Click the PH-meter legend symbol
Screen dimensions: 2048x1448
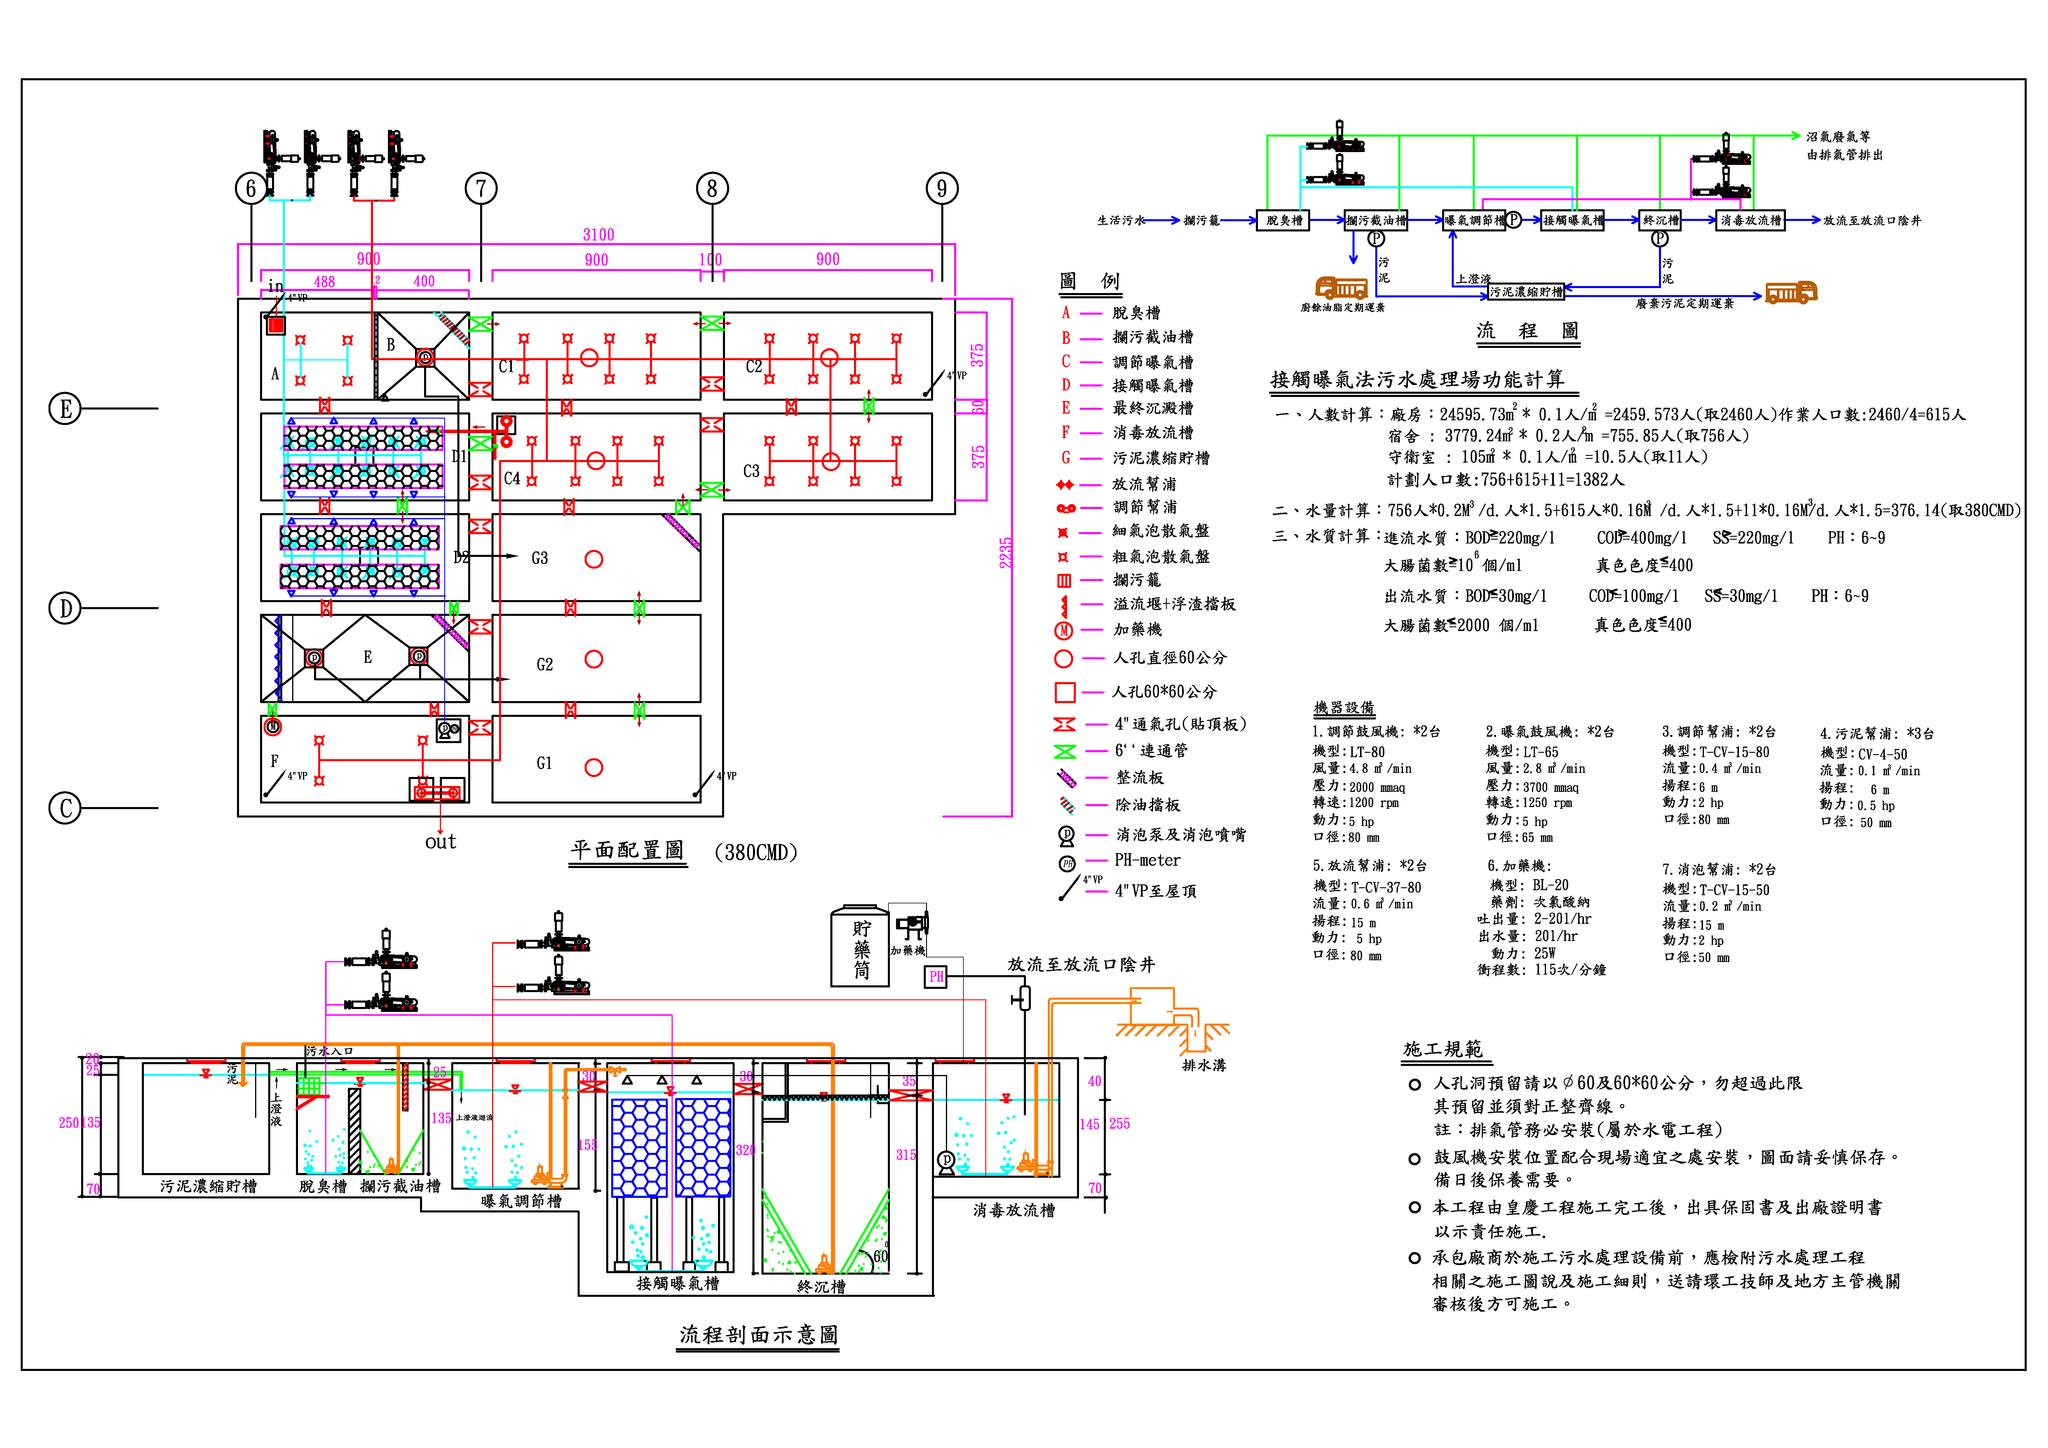pyautogui.click(x=1067, y=863)
